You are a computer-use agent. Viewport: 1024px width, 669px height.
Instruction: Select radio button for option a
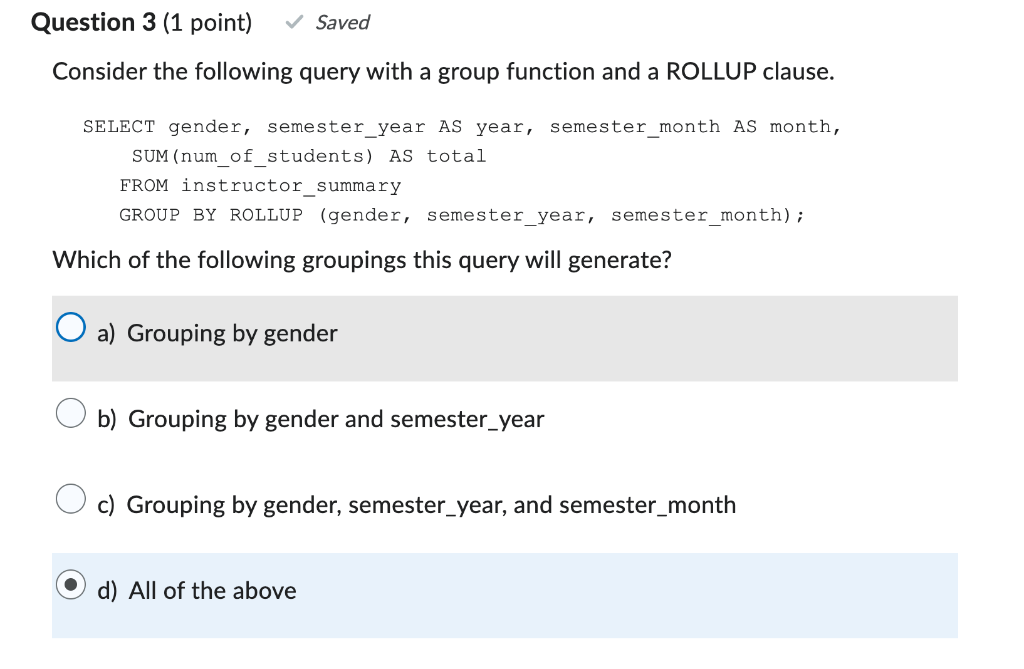click(x=70, y=326)
